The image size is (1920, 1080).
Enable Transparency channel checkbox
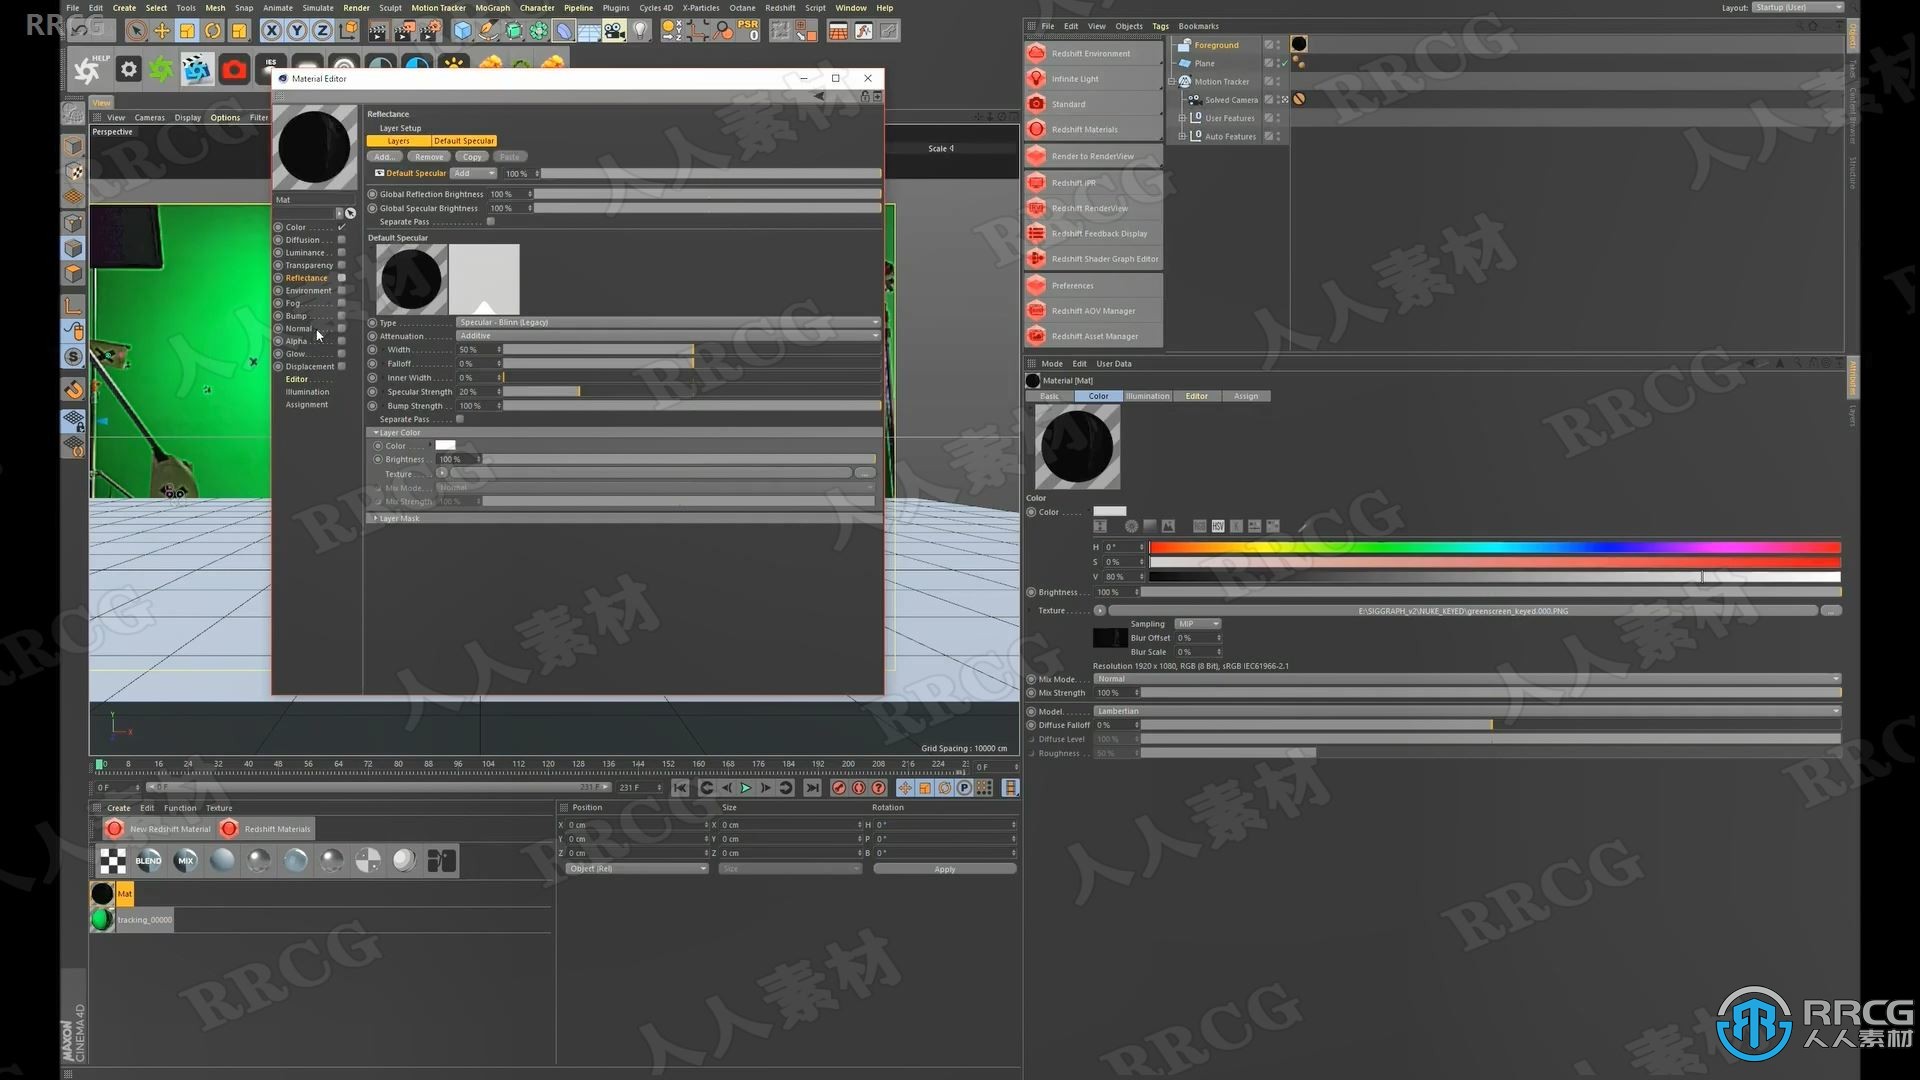[x=341, y=265]
